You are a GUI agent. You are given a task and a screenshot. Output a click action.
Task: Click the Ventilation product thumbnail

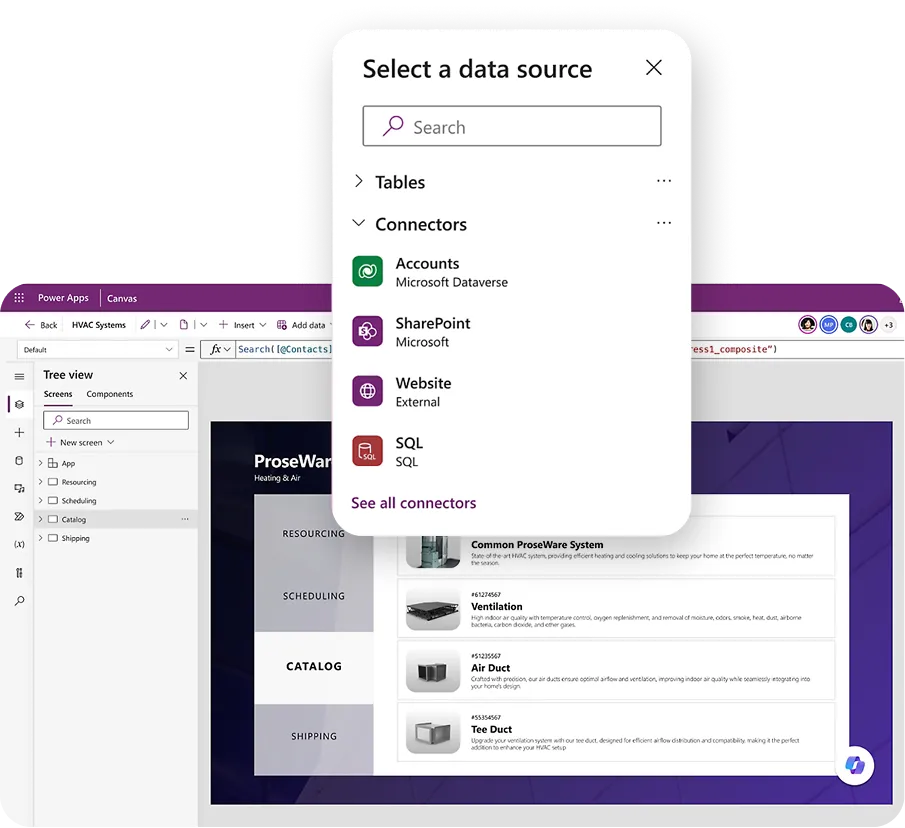pos(433,609)
